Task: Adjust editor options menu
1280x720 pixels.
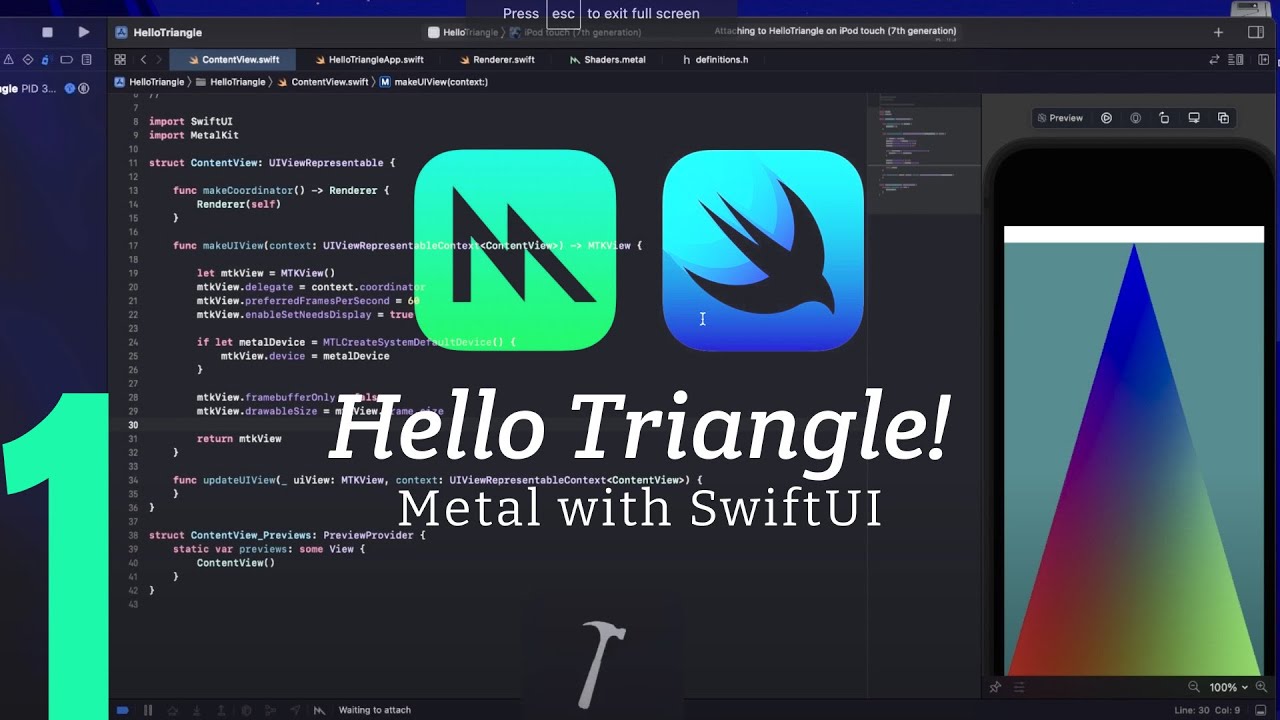Action: coord(1238,60)
